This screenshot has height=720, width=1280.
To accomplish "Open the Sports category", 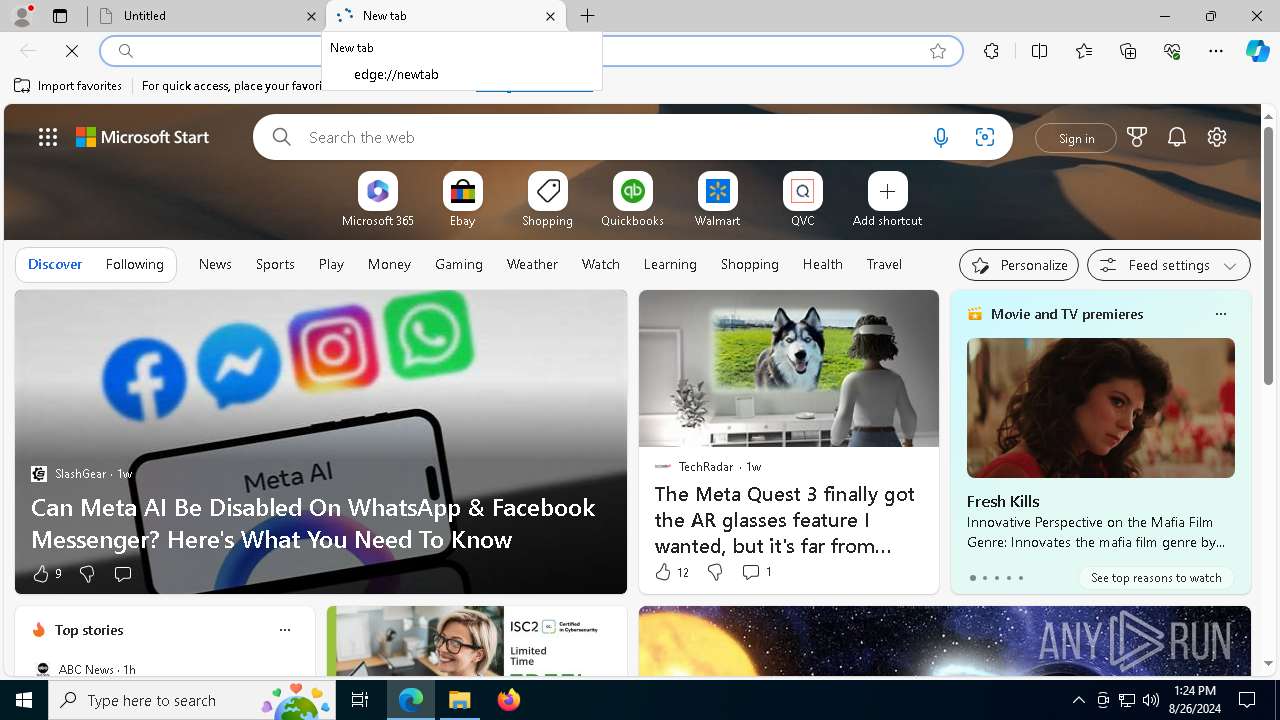I will click(x=275, y=265).
